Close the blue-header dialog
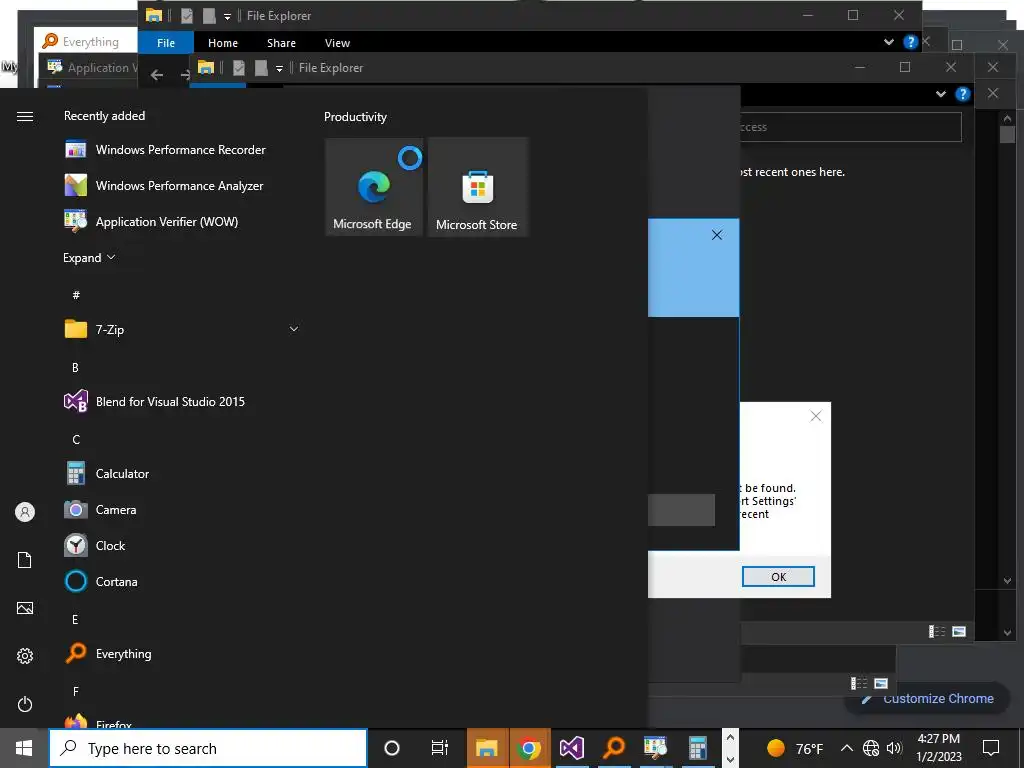This screenshot has width=1024, height=768. tap(716, 235)
